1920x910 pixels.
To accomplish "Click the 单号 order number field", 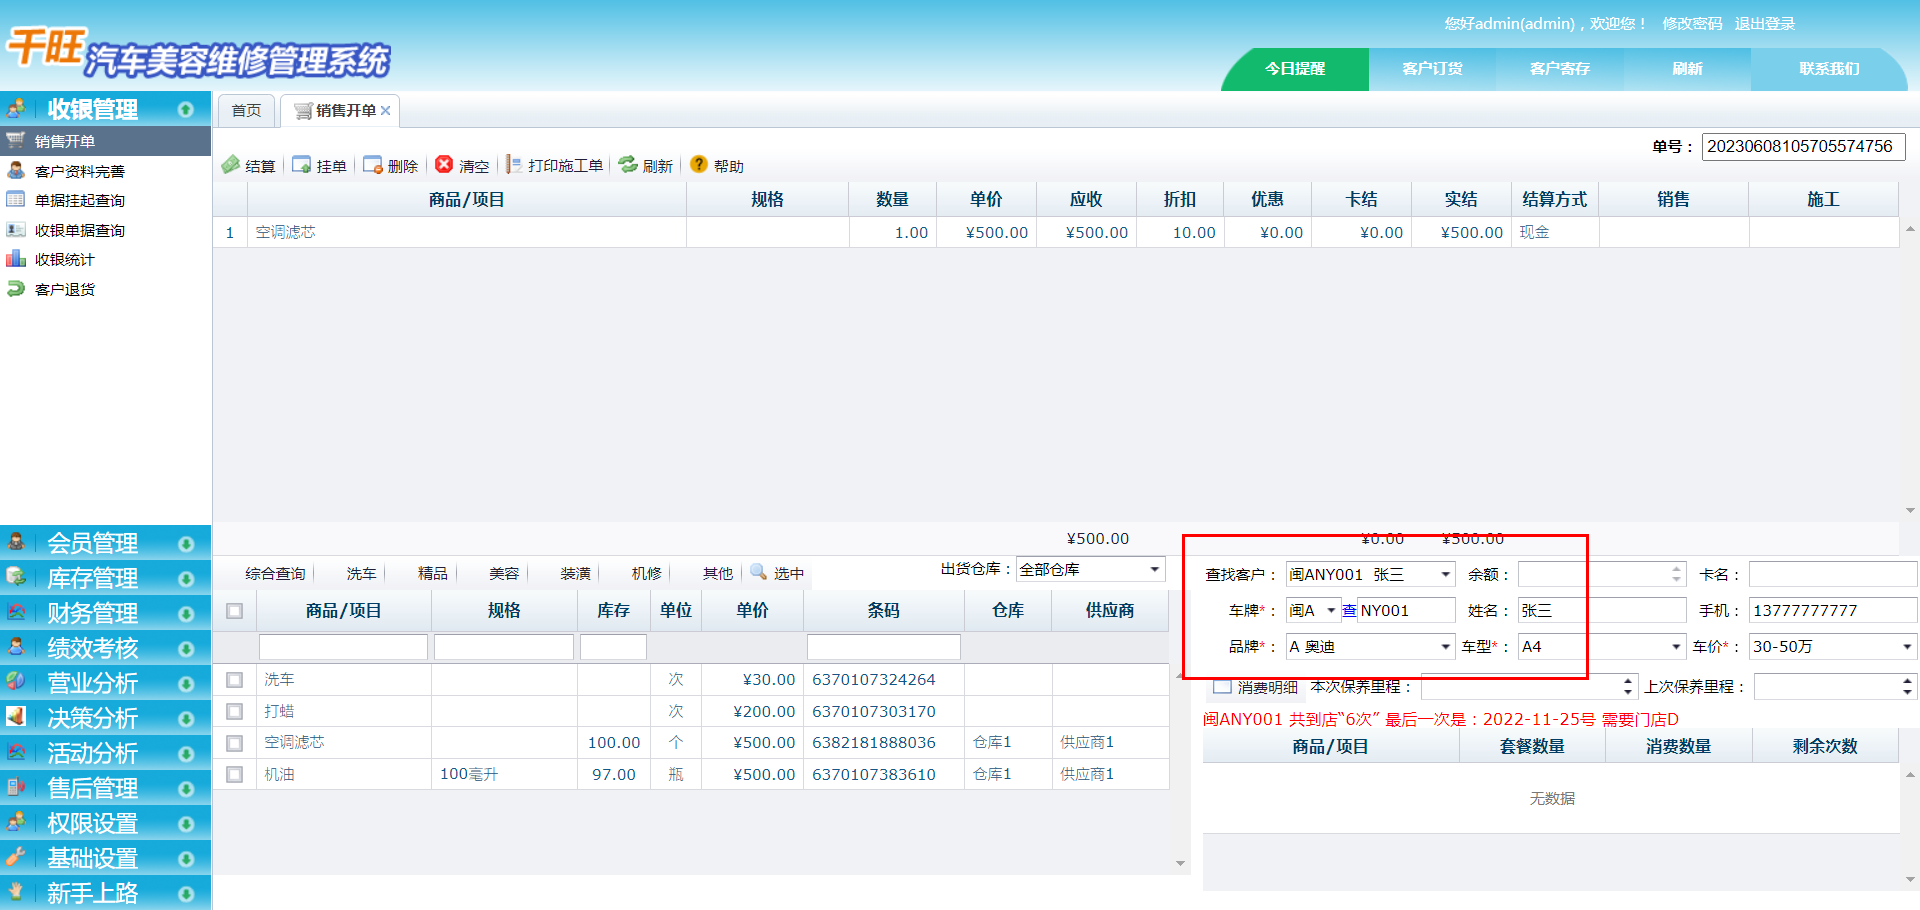I will 1804,146.
